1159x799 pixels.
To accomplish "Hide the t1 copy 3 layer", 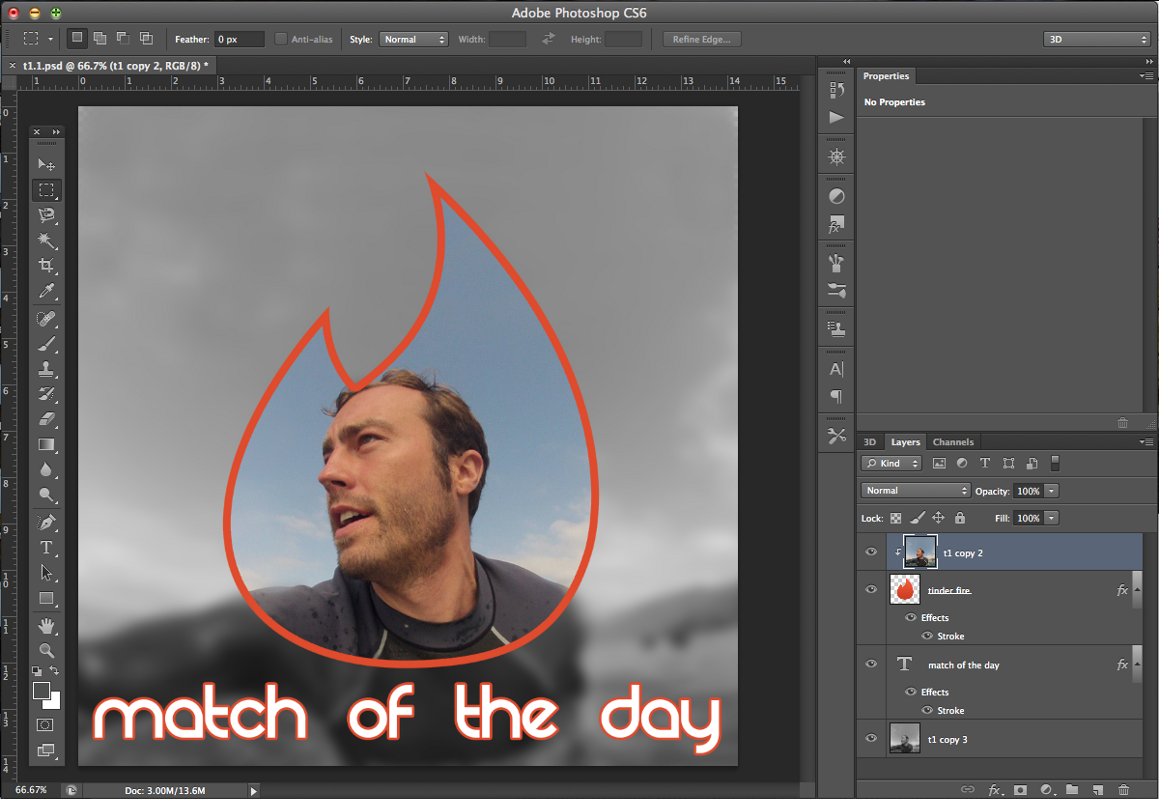I will coord(871,738).
